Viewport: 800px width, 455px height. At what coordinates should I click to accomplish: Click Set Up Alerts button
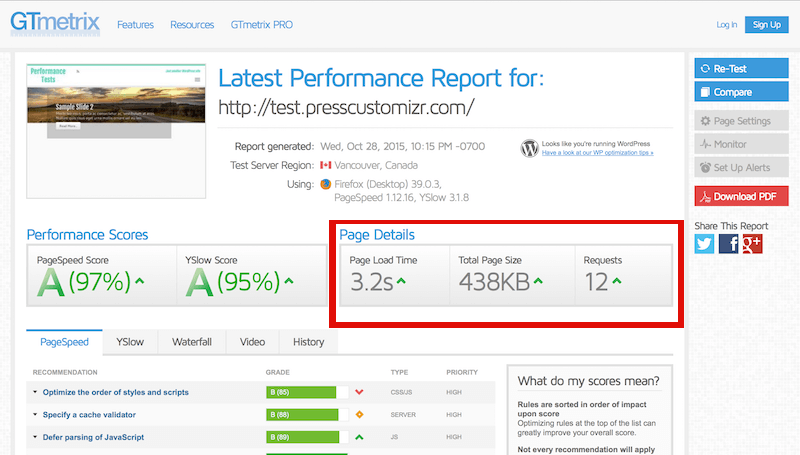pyautogui.click(x=741, y=167)
